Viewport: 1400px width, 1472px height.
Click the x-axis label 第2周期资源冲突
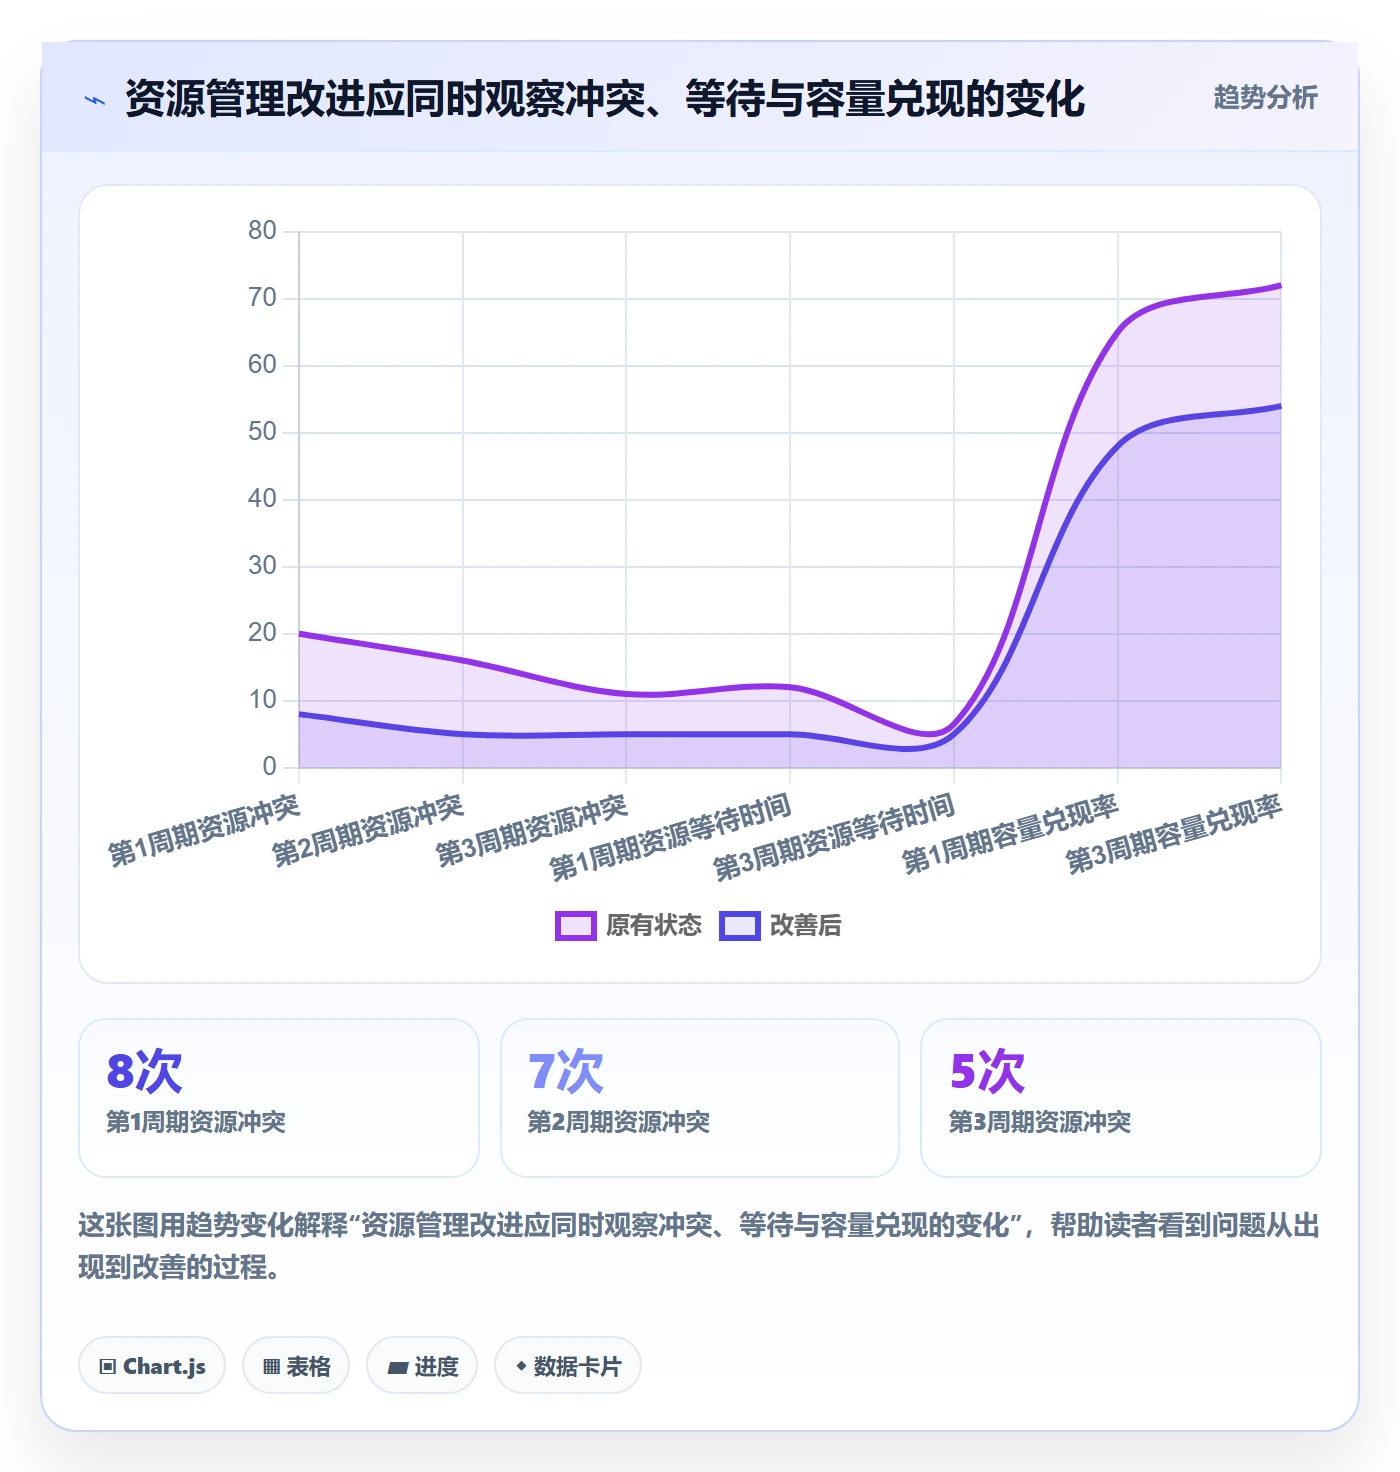(368, 831)
